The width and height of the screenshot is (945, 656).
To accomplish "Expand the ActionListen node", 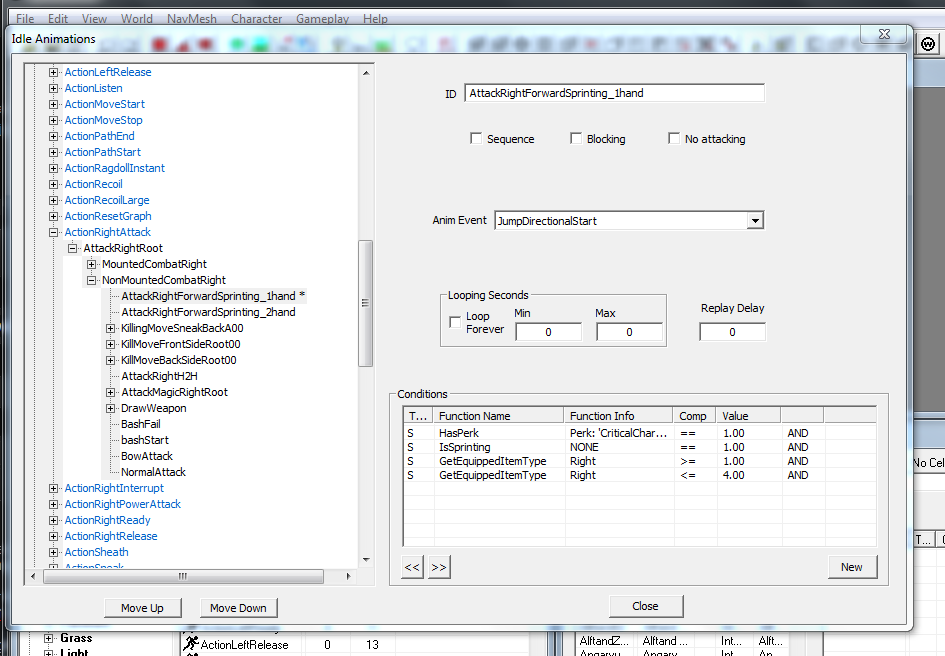I will click(x=54, y=88).
